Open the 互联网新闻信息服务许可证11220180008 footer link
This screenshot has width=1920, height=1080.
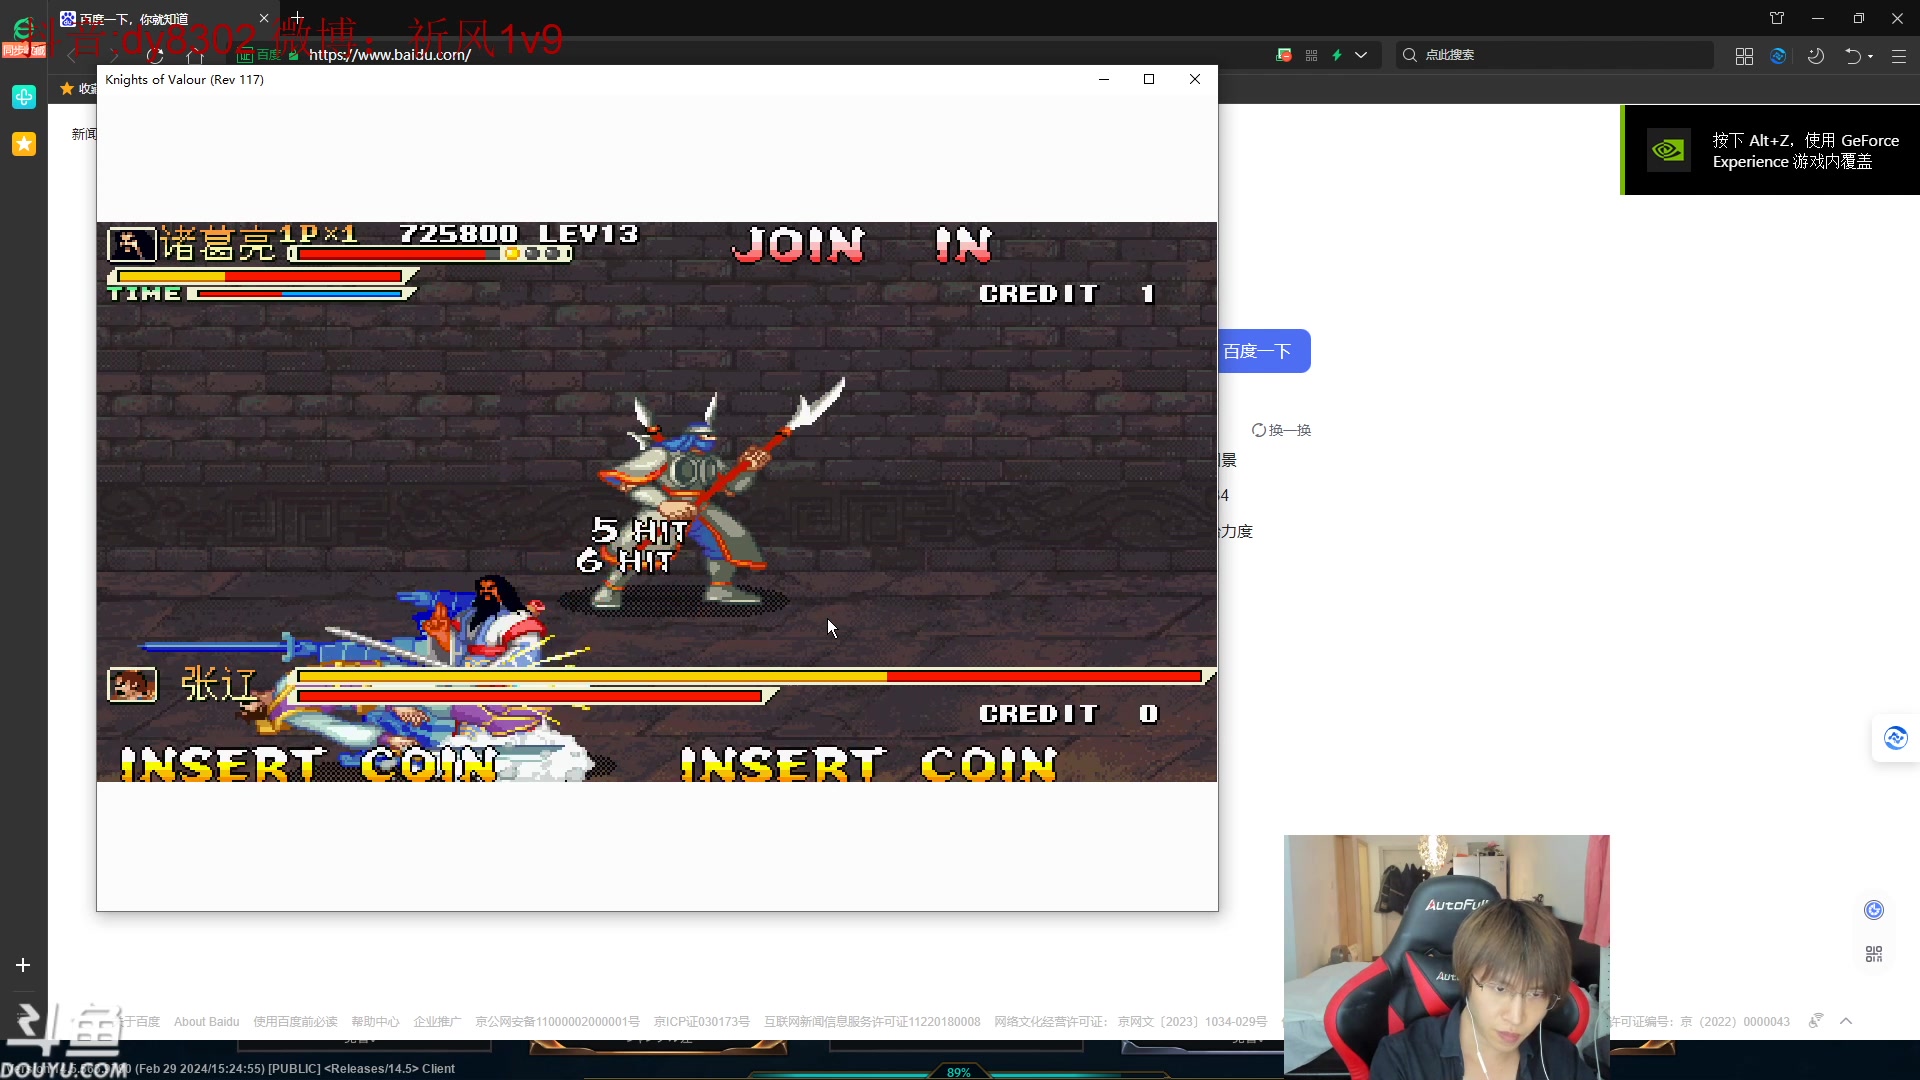tap(872, 1022)
